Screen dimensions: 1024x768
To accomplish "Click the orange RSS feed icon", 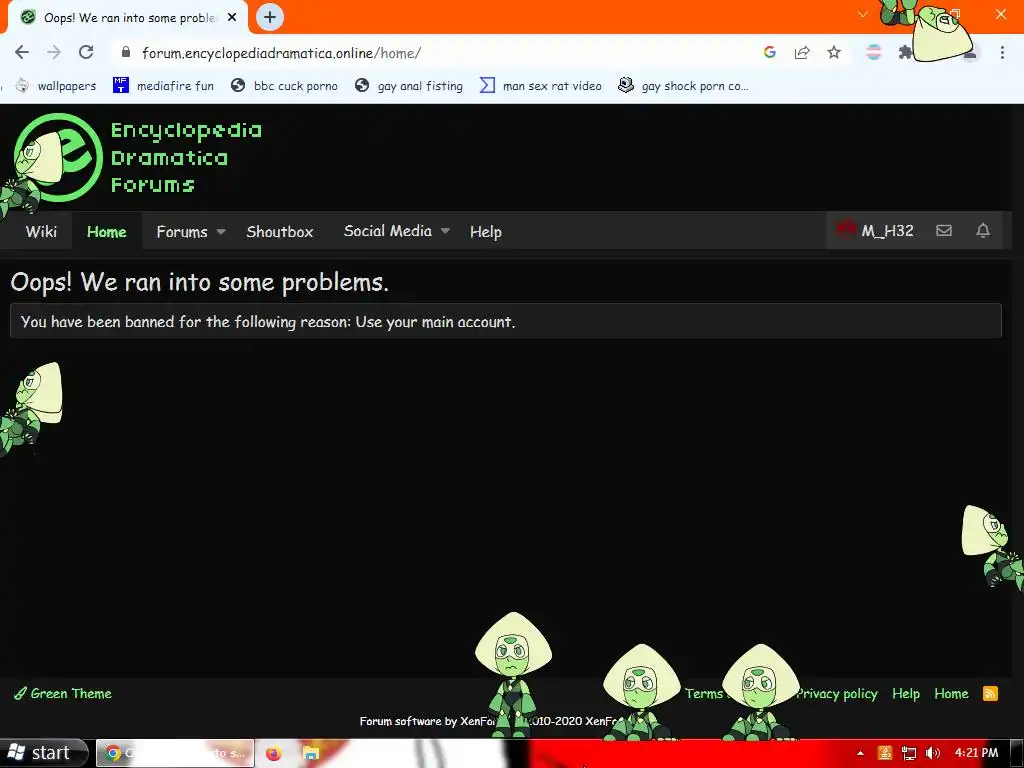I will point(990,694).
